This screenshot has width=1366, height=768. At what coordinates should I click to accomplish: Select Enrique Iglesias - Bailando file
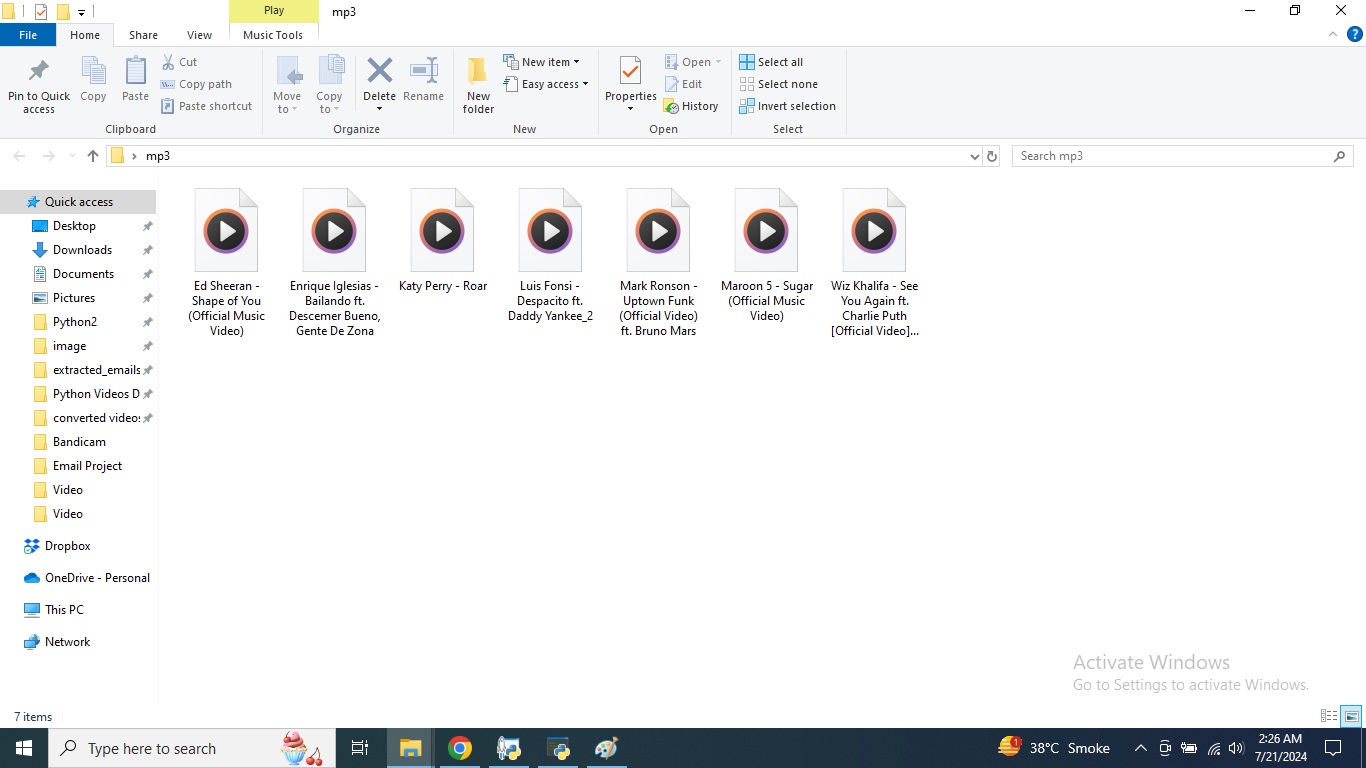pyautogui.click(x=334, y=263)
